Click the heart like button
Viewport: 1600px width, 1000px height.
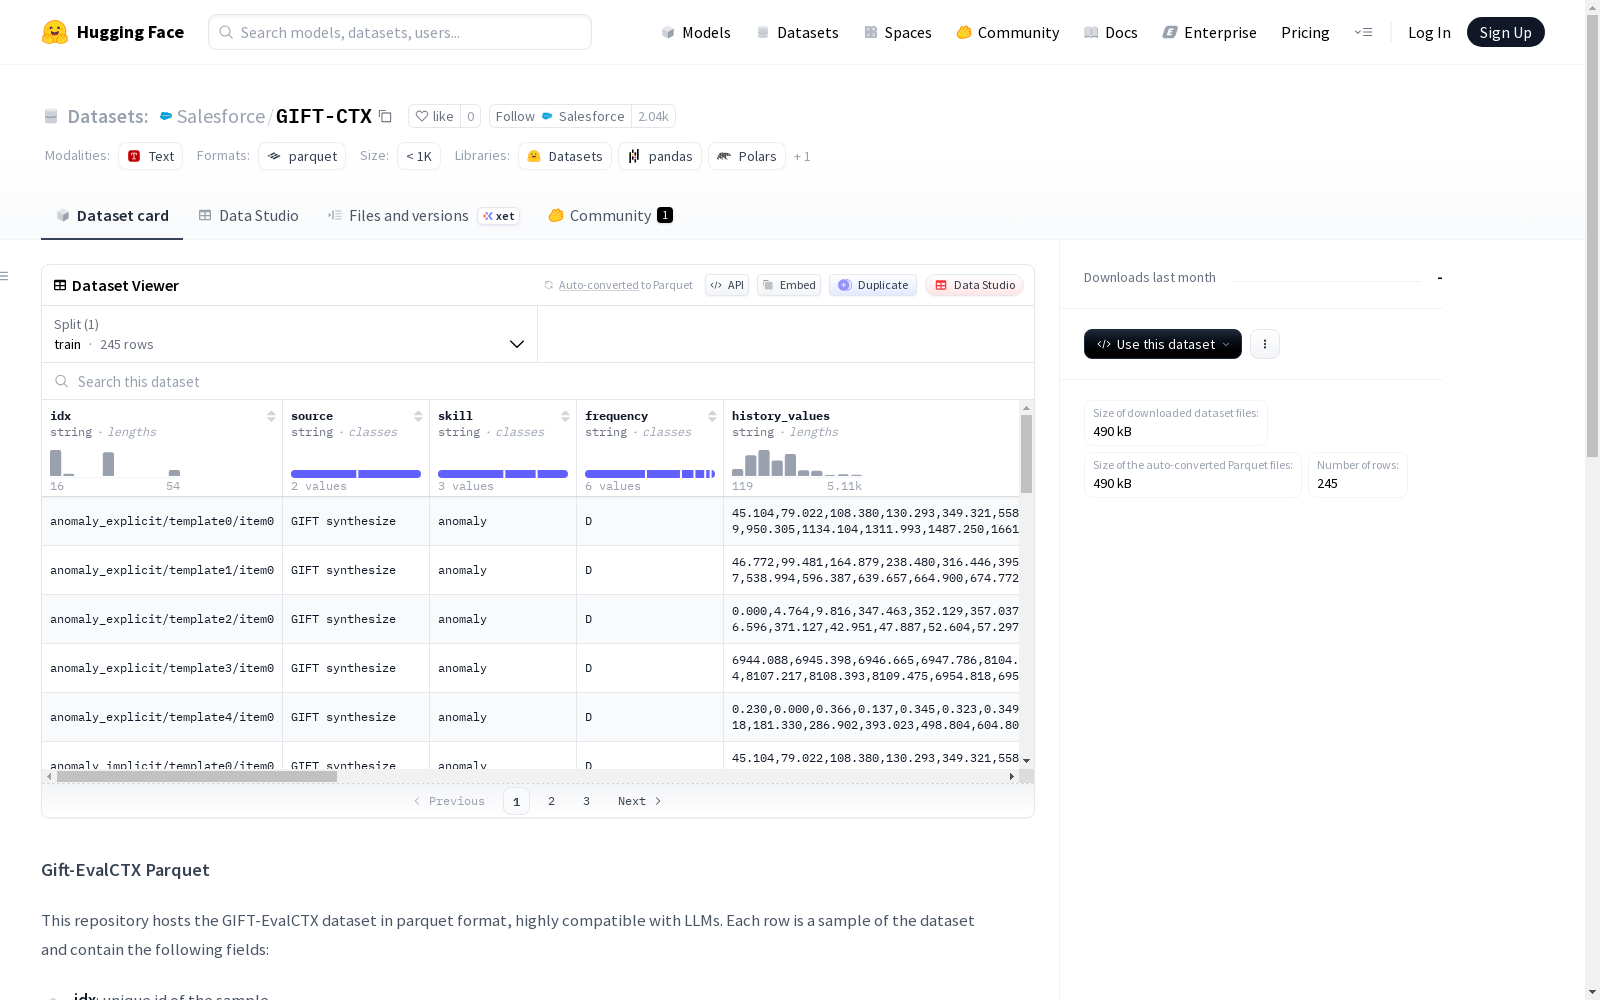click(434, 116)
